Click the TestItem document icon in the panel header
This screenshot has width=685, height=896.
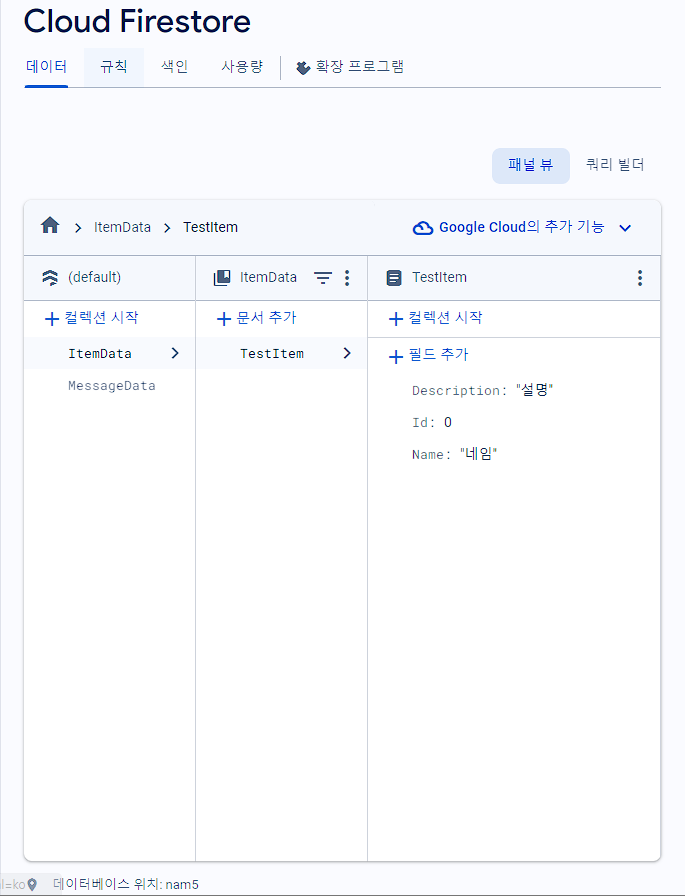tap(394, 278)
